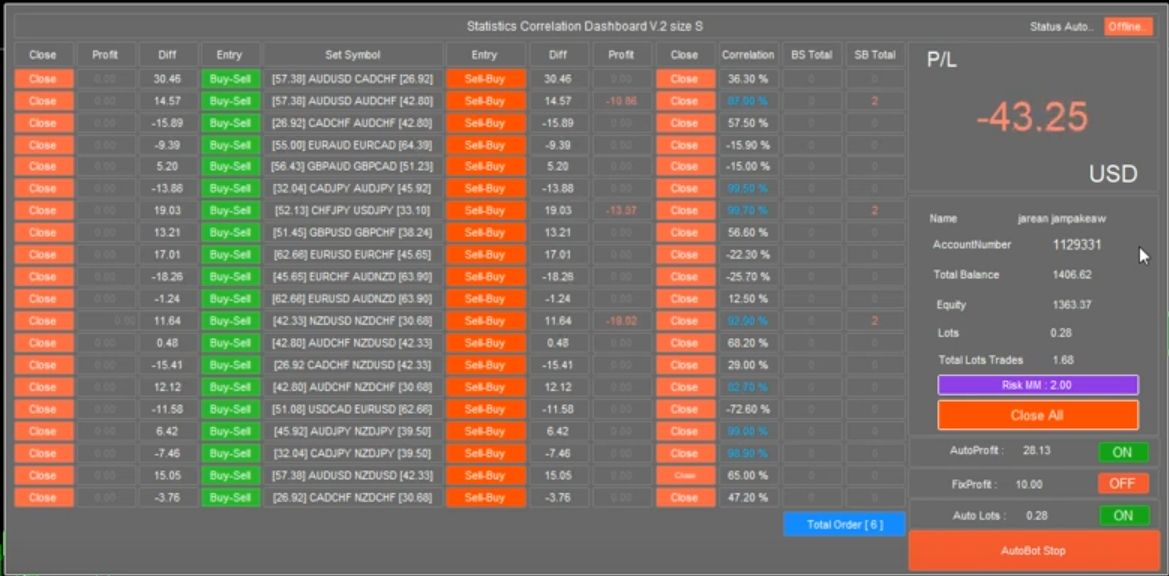Click the right Diff column header
The image size is (1169, 576).
pyautogui.click(x=558, y=54)
